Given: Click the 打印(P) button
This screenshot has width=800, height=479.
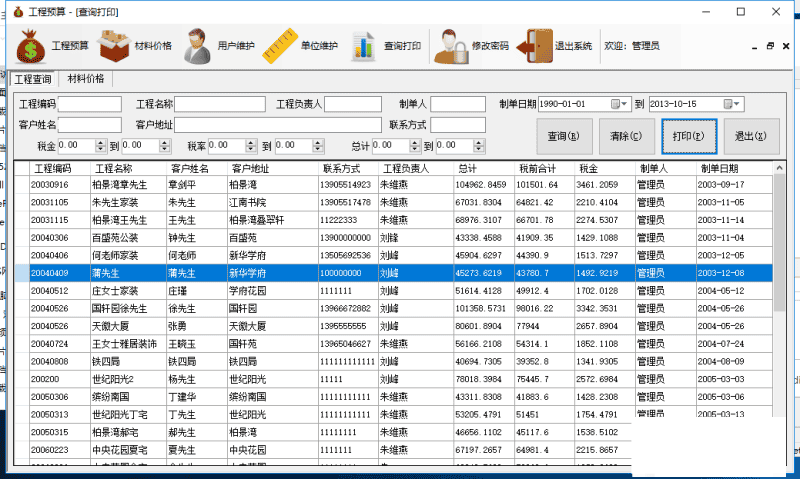Looking at the screenshot, I should [689, 136].
